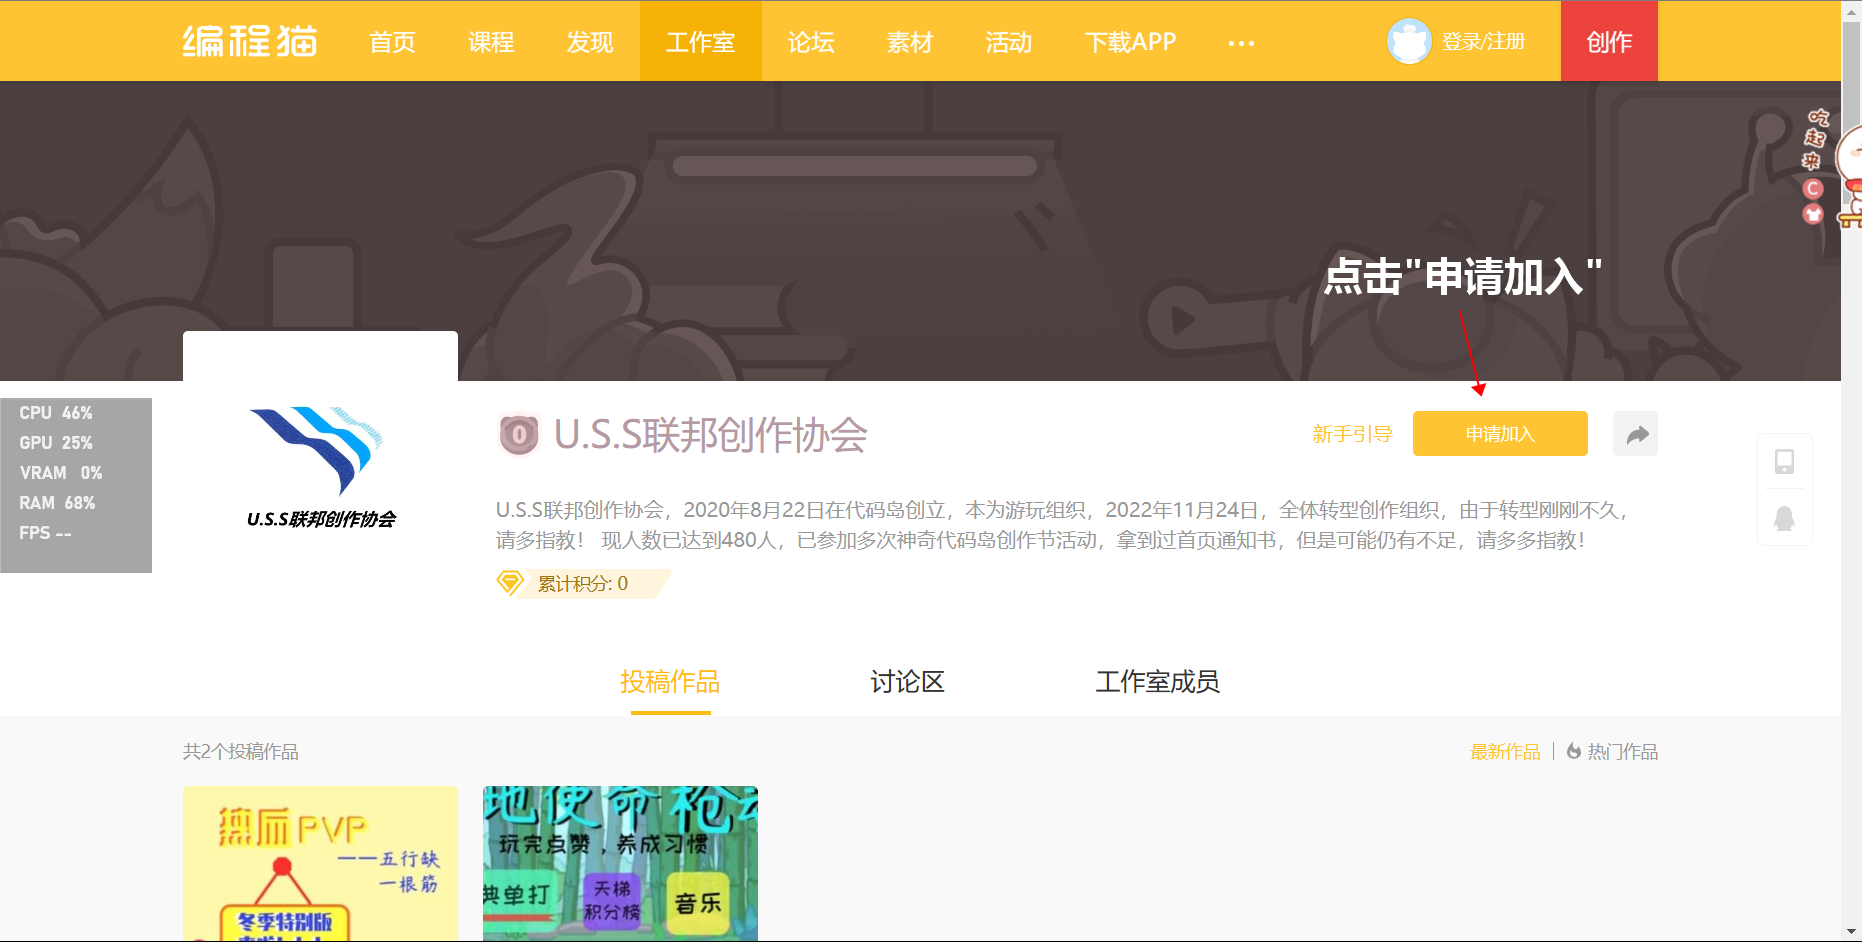1862x942 pixels.
Task: Click the QQ penguin icon in sidebar
Action: [x=1784, y=518]
